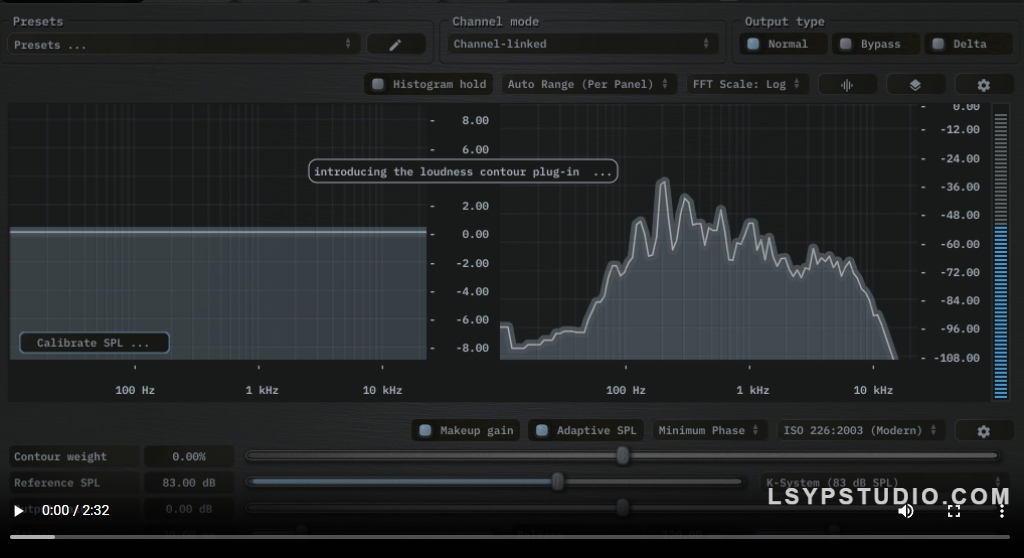
Task: Click the Reference SPL slider handle
Action: coord(557,482)
